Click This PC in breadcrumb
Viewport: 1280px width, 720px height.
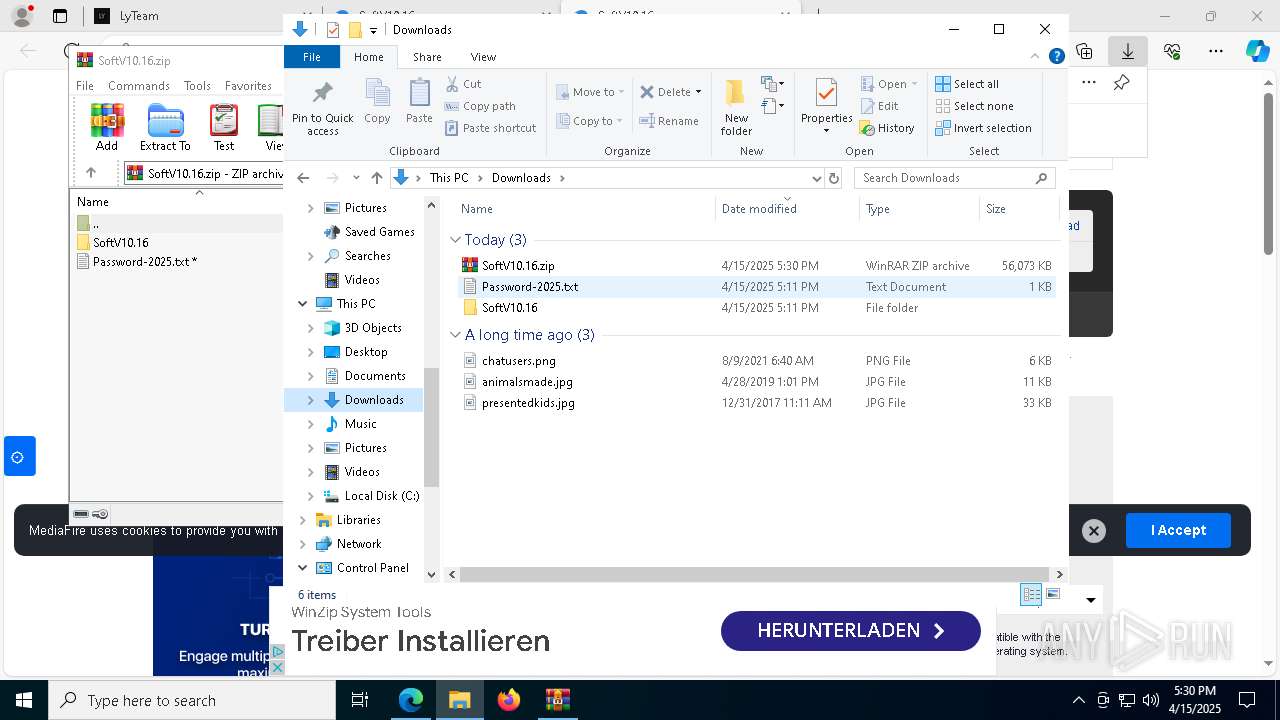pyautogui.click(x=449, y=178)
